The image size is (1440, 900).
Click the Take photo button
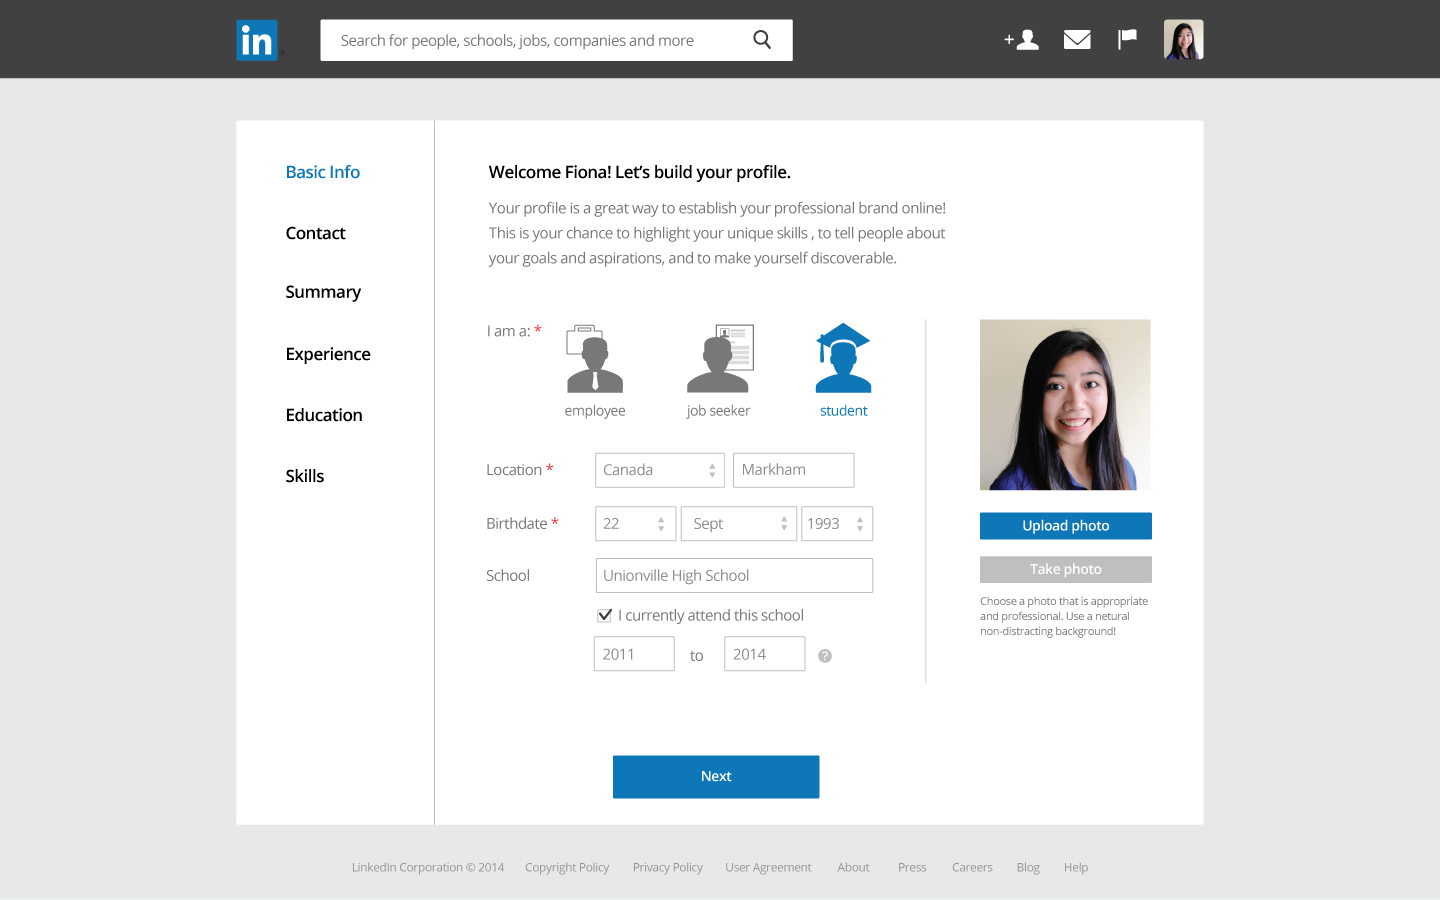1066,569
